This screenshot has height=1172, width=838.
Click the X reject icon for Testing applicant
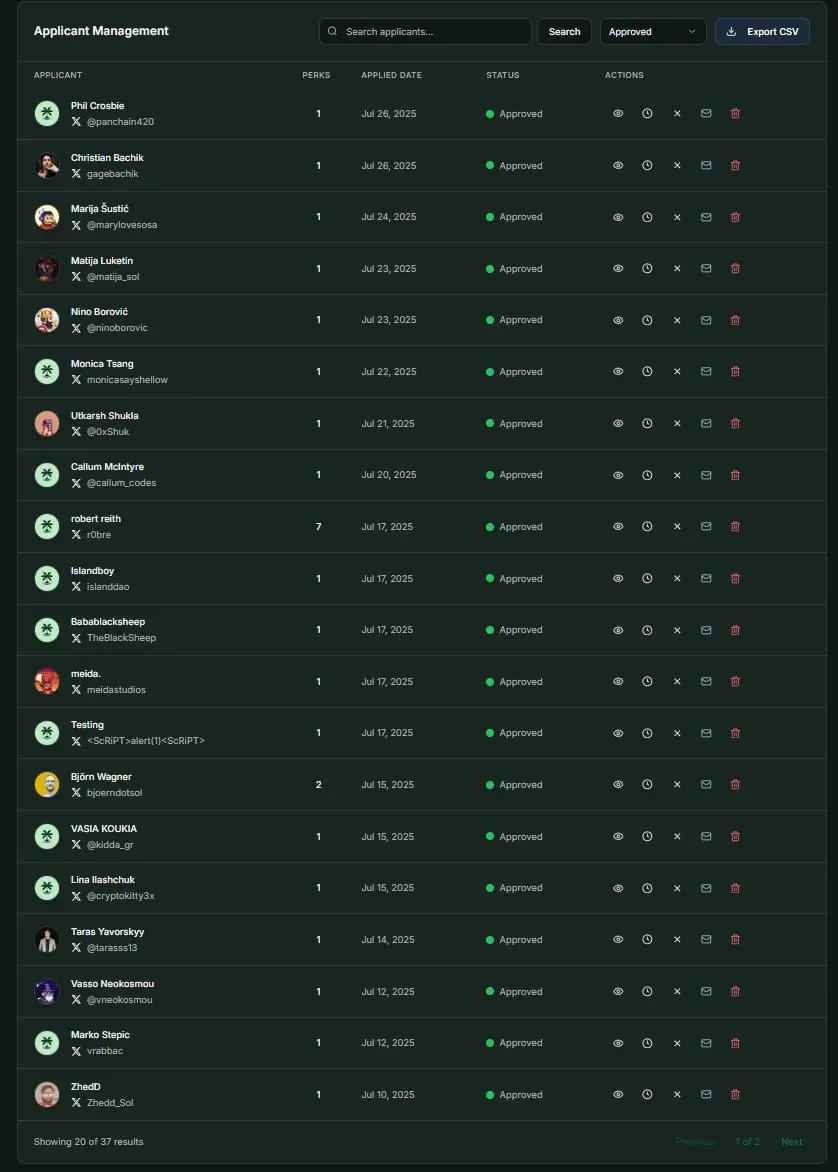[x=677, y=733]
